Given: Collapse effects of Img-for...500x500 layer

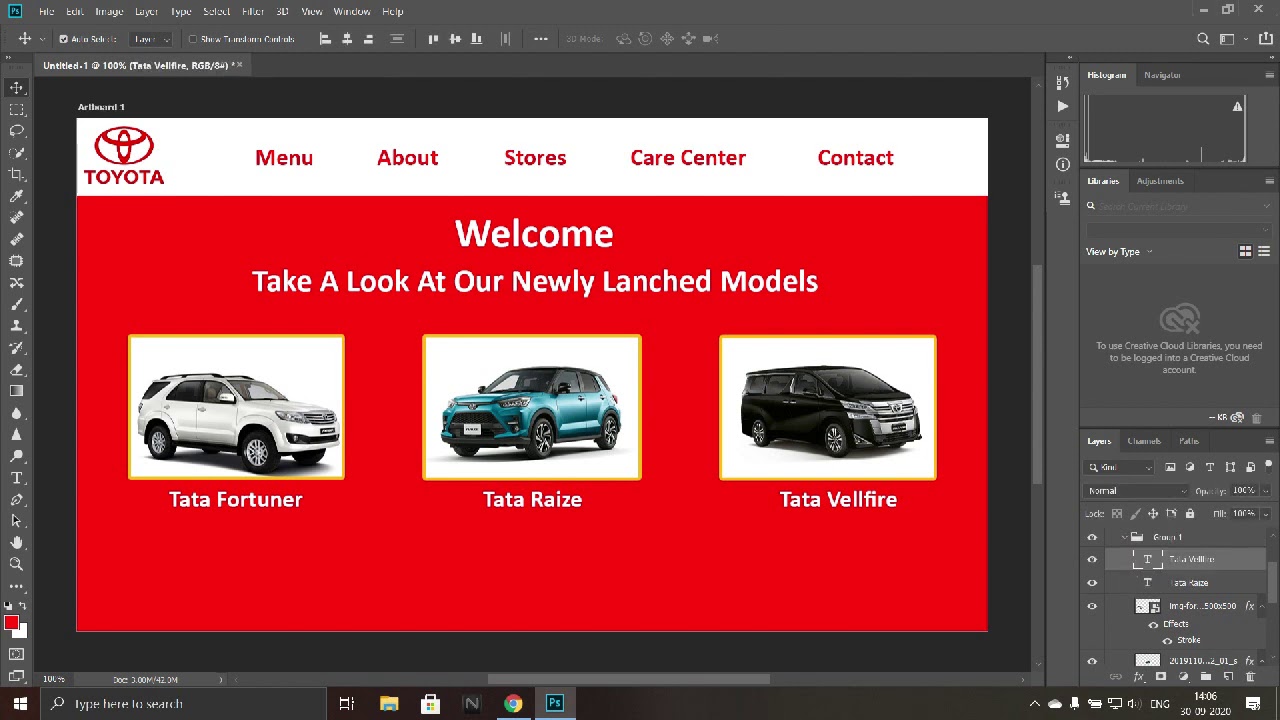Looking at the screenshot, I should [1264, 606].
